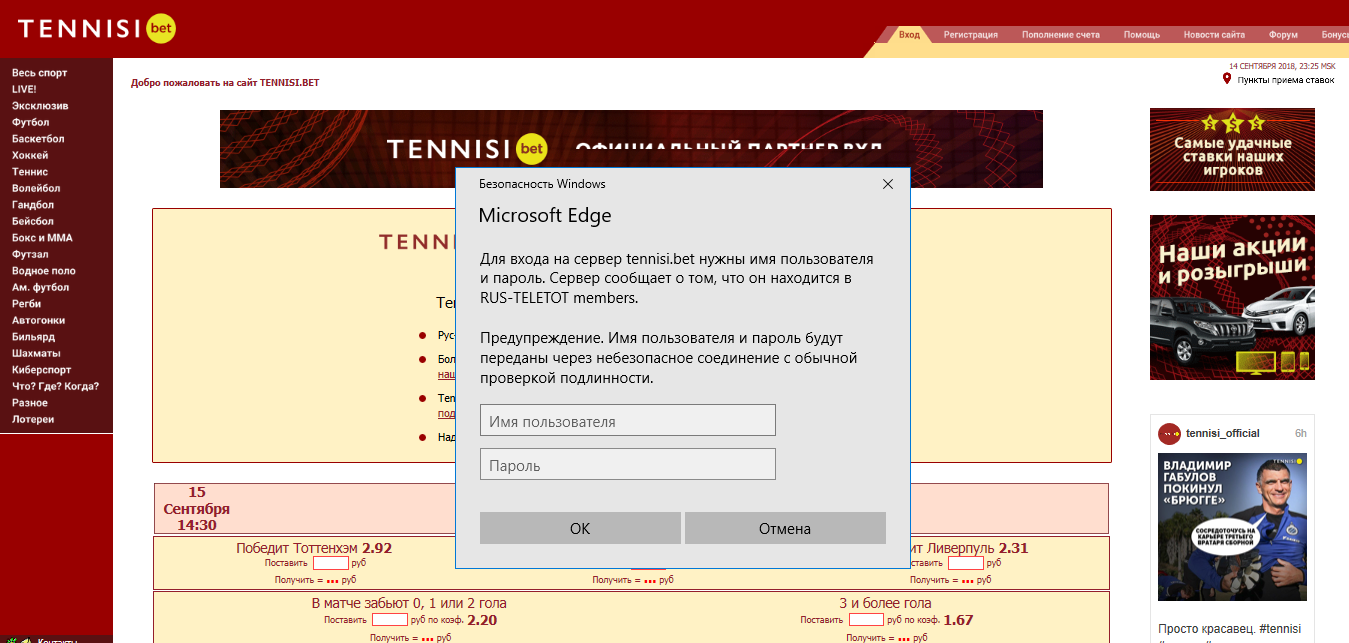Click the tennisi_official Instagram avatar

[x=1169, y=433]
